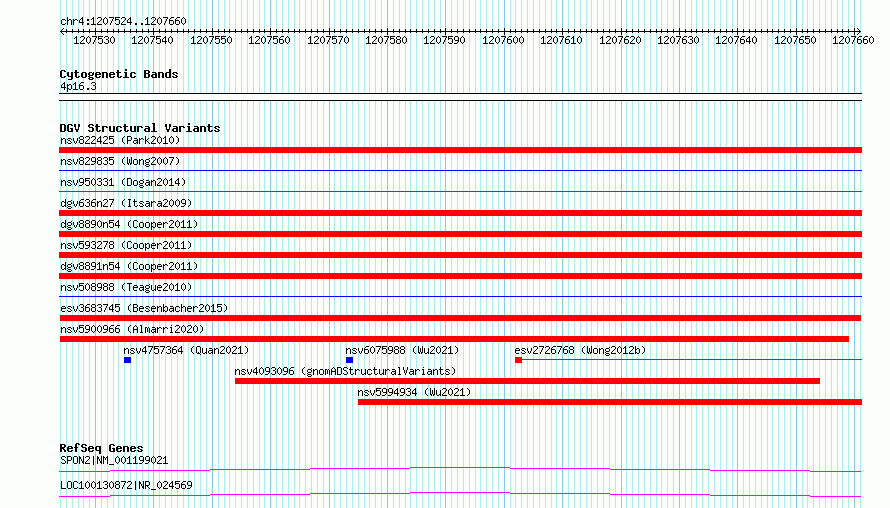Click the 1207630 ruler position label
Screen dimensions: 890x508
point(678,40)
